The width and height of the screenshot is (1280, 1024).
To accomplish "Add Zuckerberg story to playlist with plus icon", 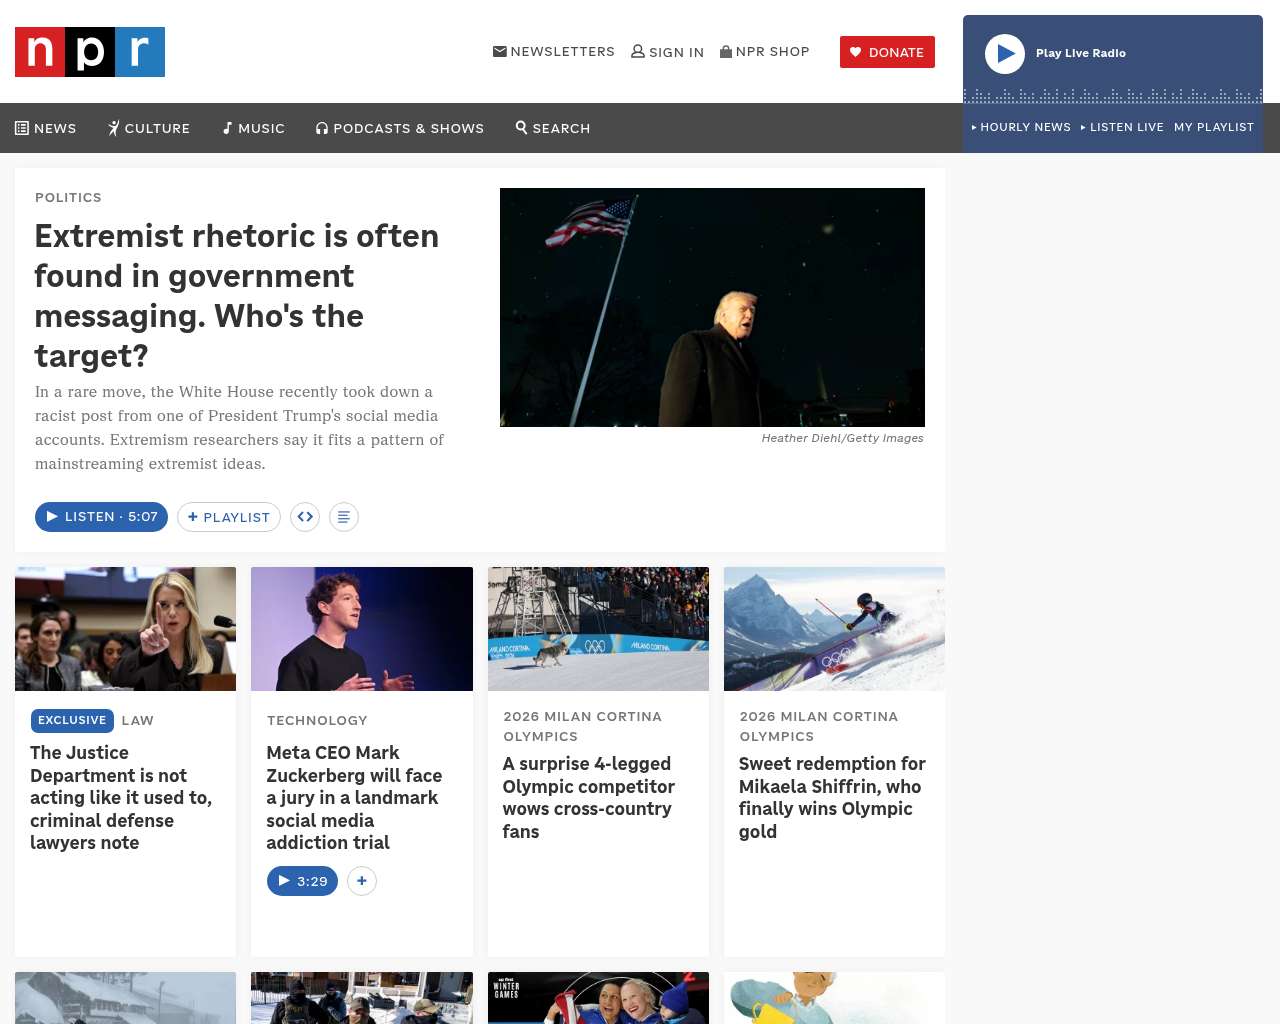I will 362,881.
